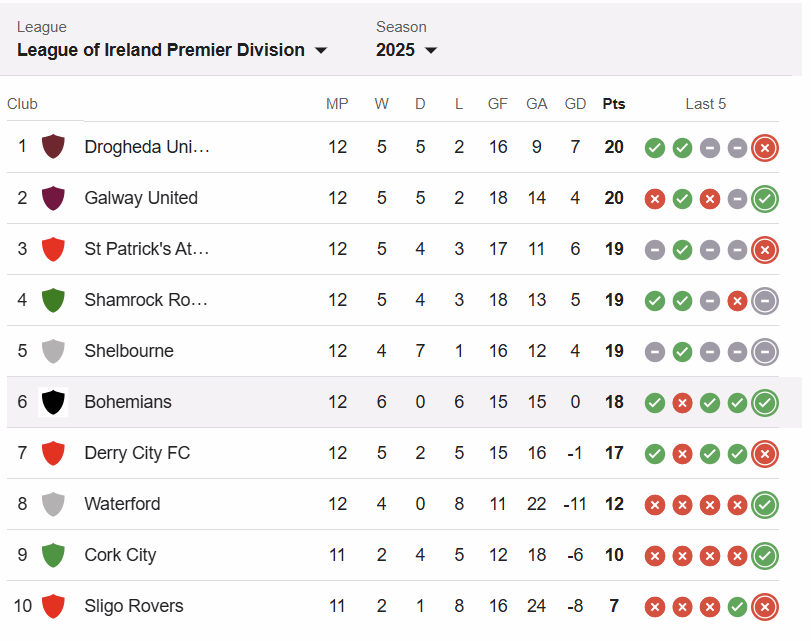Select the St Patrick's Athletic row name
This screenshot has height=641, width=811.
coord(146,249)
